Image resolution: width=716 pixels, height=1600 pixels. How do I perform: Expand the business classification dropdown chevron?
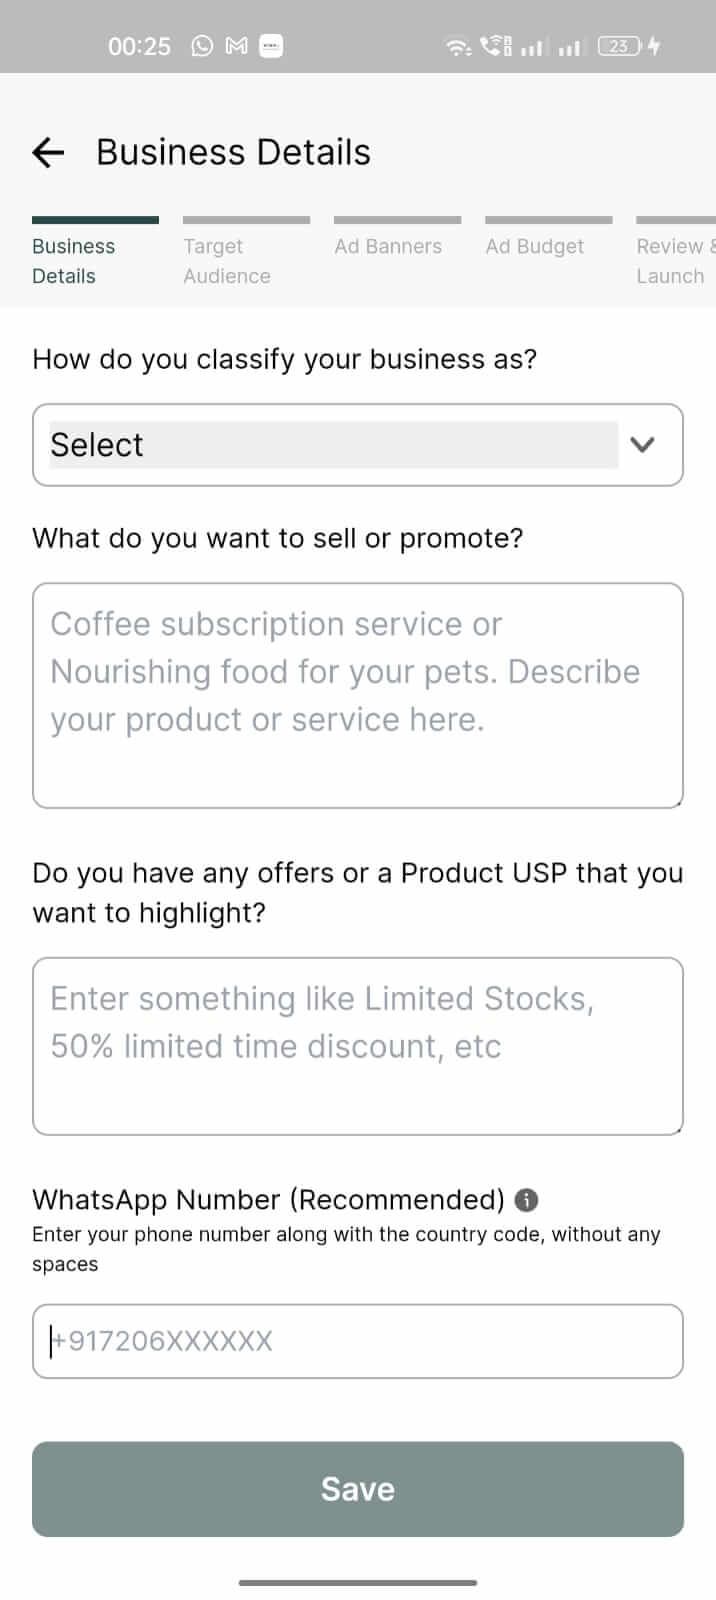(x=642, y=445)
